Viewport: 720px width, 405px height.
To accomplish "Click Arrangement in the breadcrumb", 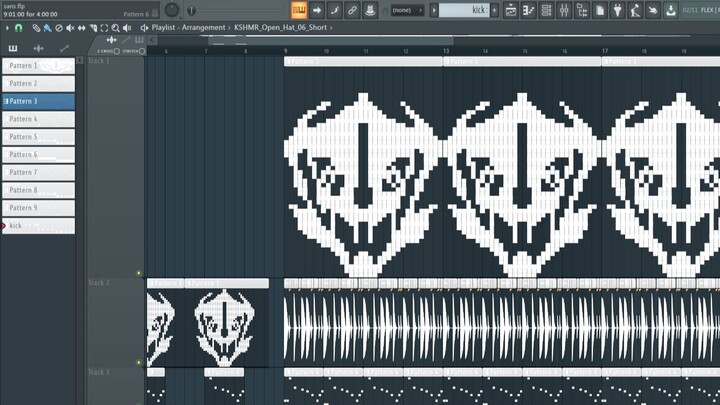I will click(203, 28).
